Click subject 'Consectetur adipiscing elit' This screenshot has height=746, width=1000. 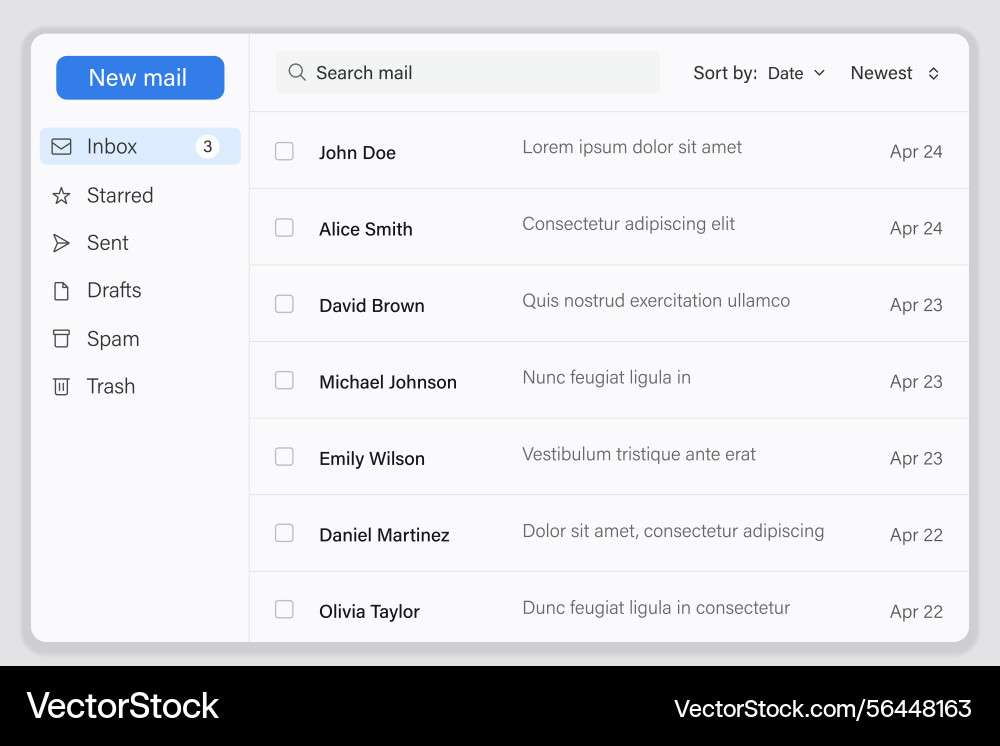[628, 224]
